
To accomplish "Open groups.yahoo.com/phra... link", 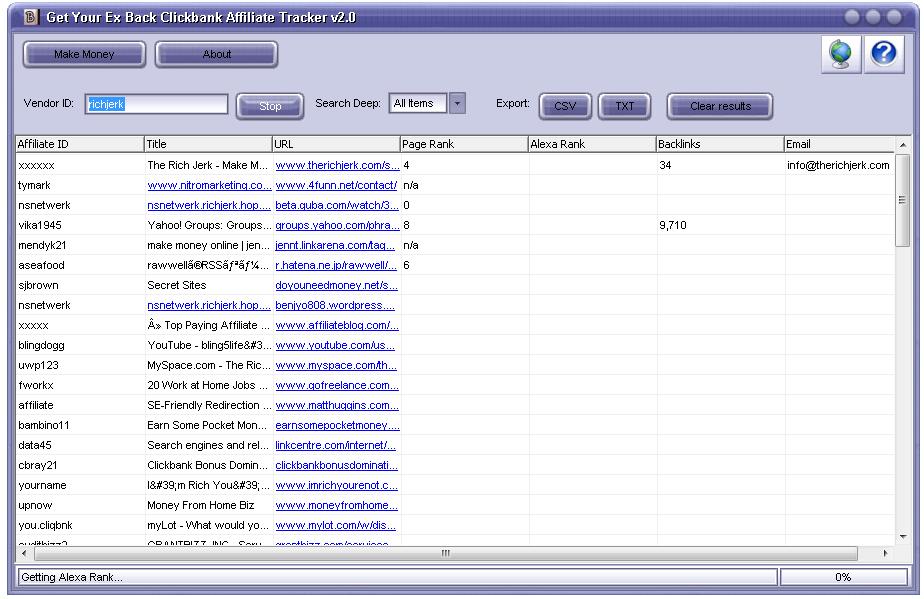I will tap(337, 226).
